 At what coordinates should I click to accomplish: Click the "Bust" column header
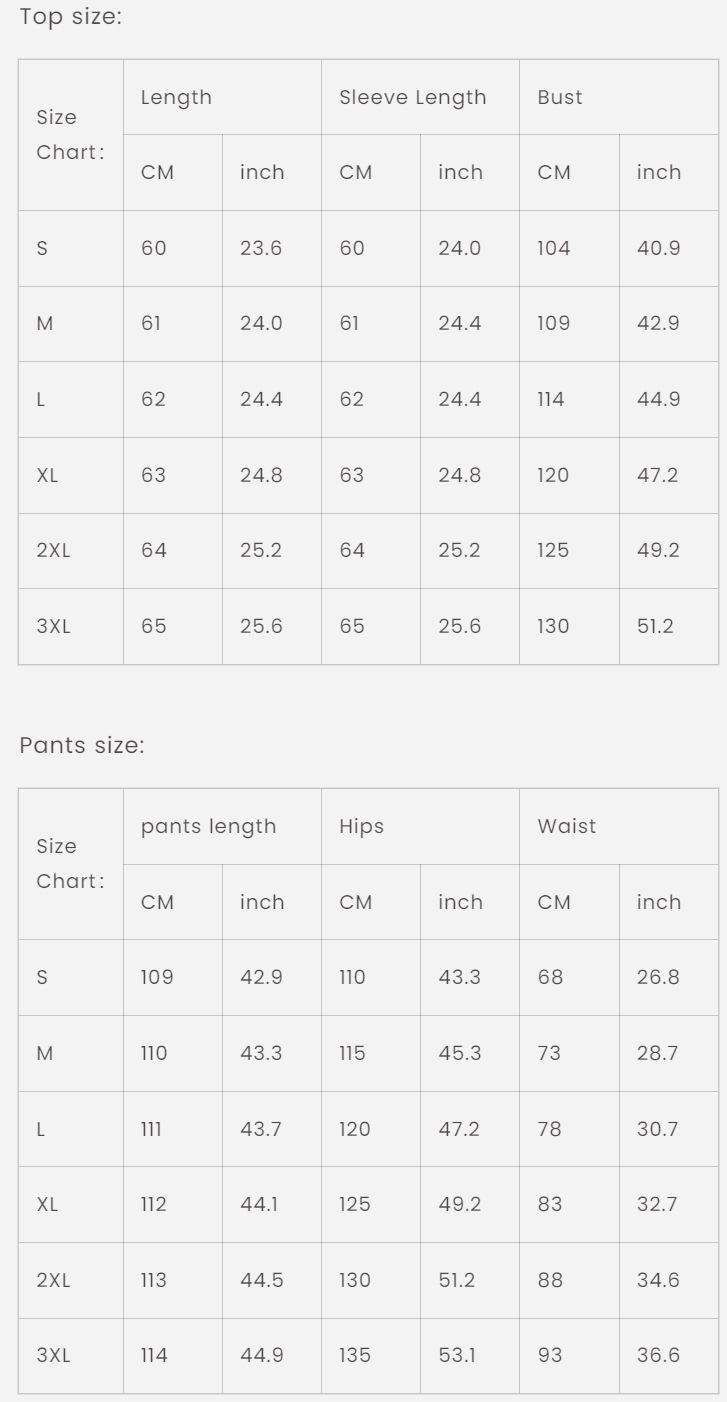pos(559,98)
